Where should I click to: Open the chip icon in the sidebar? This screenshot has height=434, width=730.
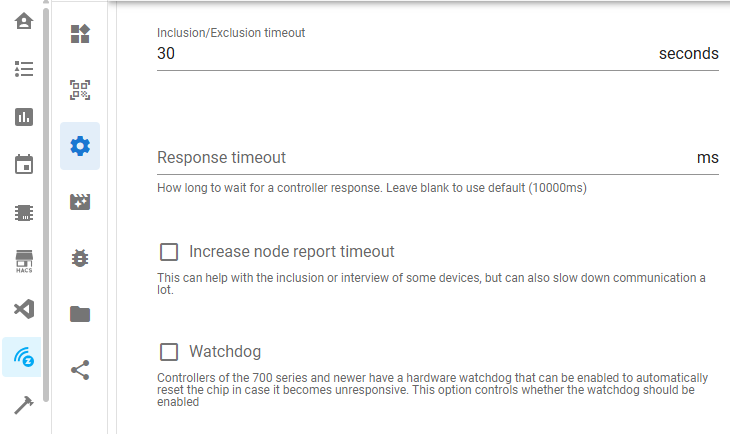24,213
